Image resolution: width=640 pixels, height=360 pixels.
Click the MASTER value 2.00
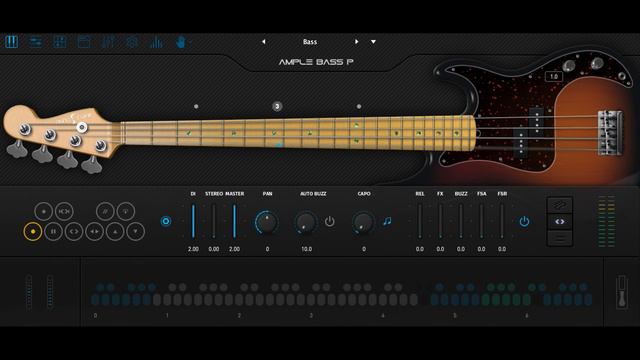[x=234, y=249]
